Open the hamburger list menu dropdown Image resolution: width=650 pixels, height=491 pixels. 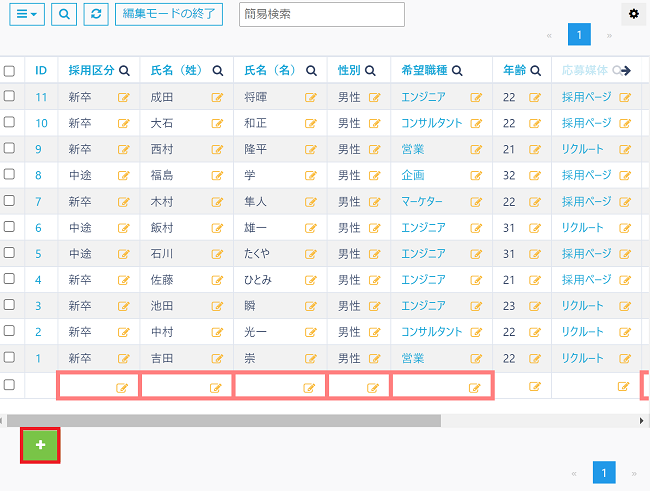pyautogui.click(x=30, y=14)
